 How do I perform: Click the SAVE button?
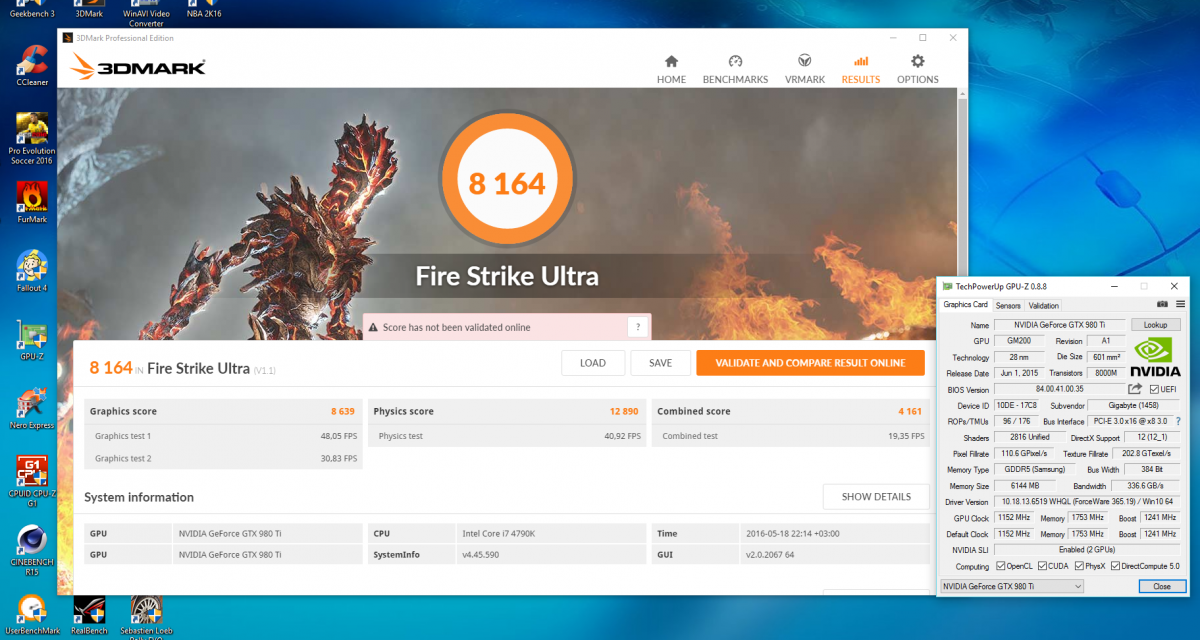661,363
